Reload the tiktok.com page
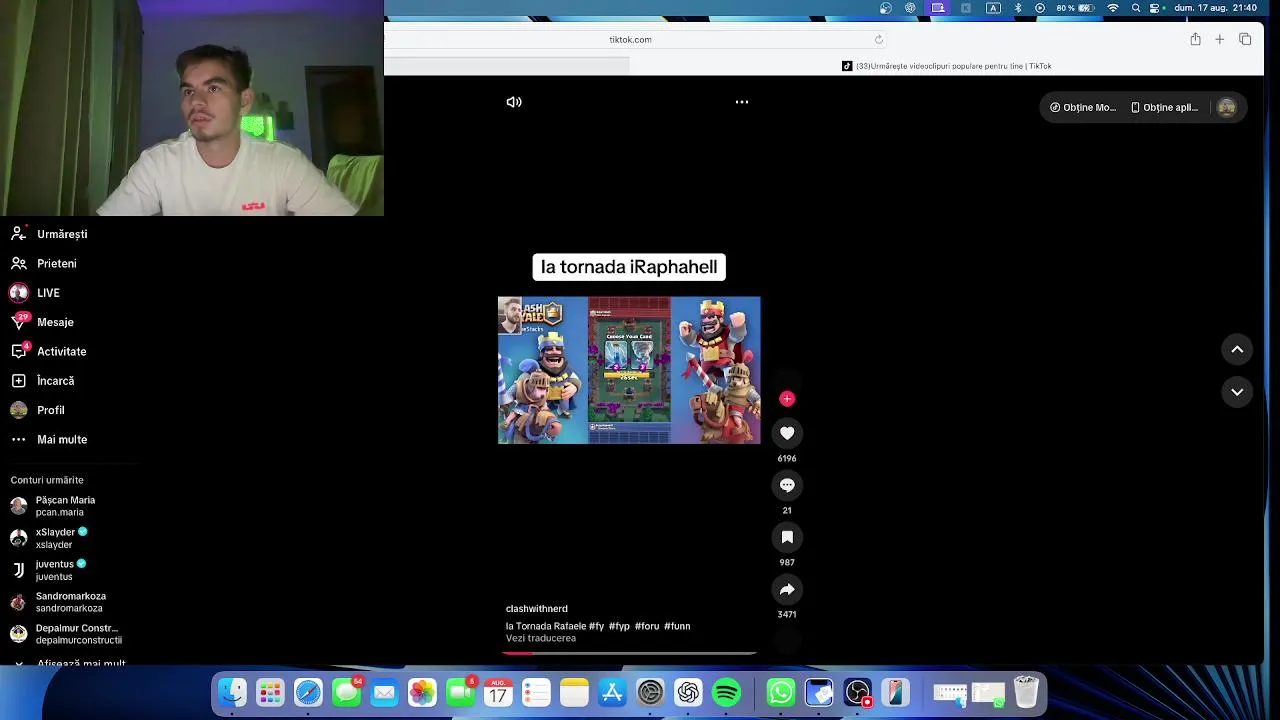The width and height of the screenshot is (1280, 720). 879,39
